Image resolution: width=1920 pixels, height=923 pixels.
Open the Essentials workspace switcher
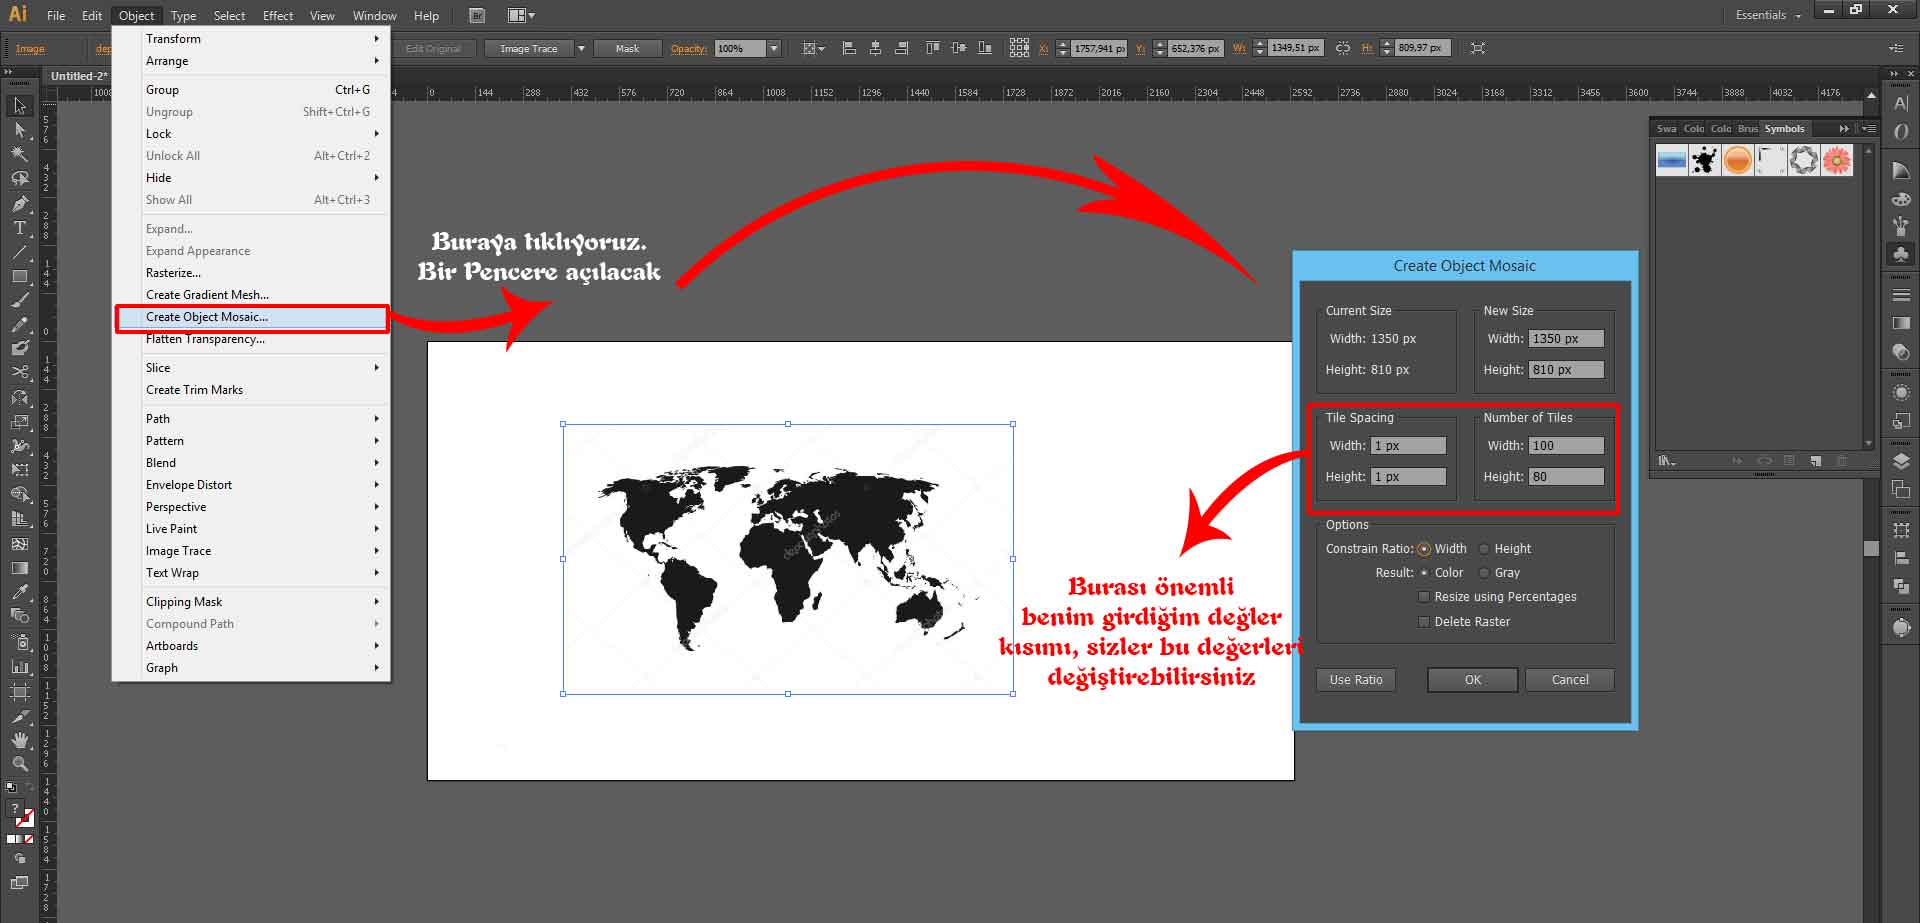tap(1768, 15)
